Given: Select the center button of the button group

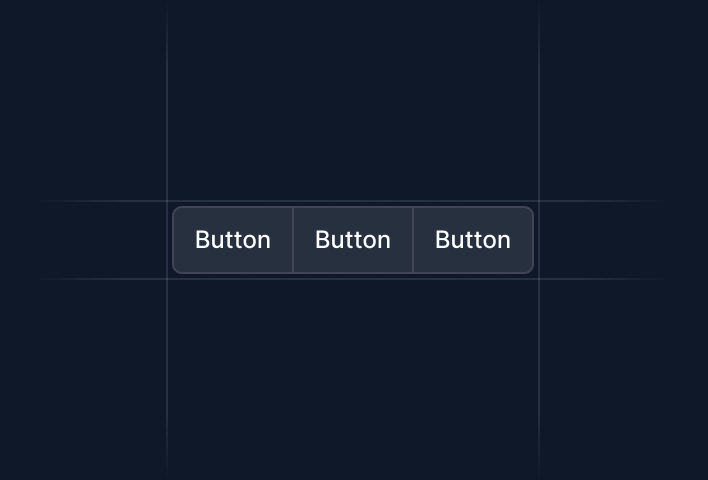Looking at the screenshot, I should point(353,240).
